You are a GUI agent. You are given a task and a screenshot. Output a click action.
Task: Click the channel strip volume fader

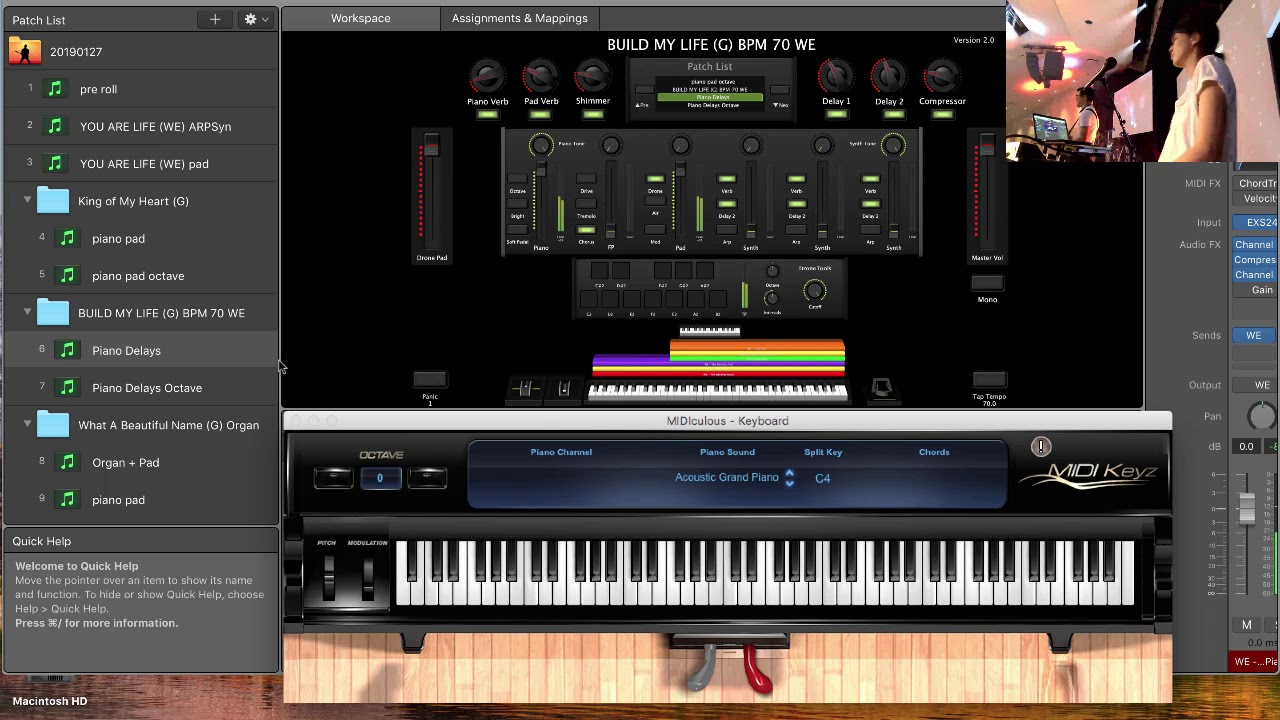1246,508
